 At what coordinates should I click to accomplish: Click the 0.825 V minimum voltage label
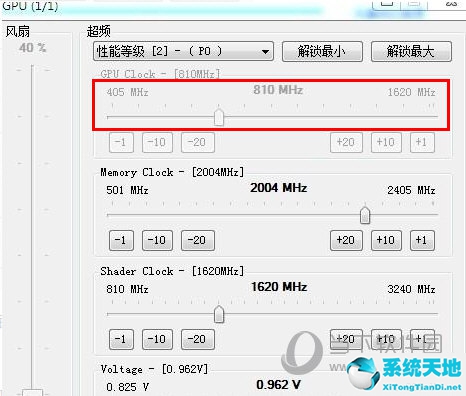tap(127, 387)
